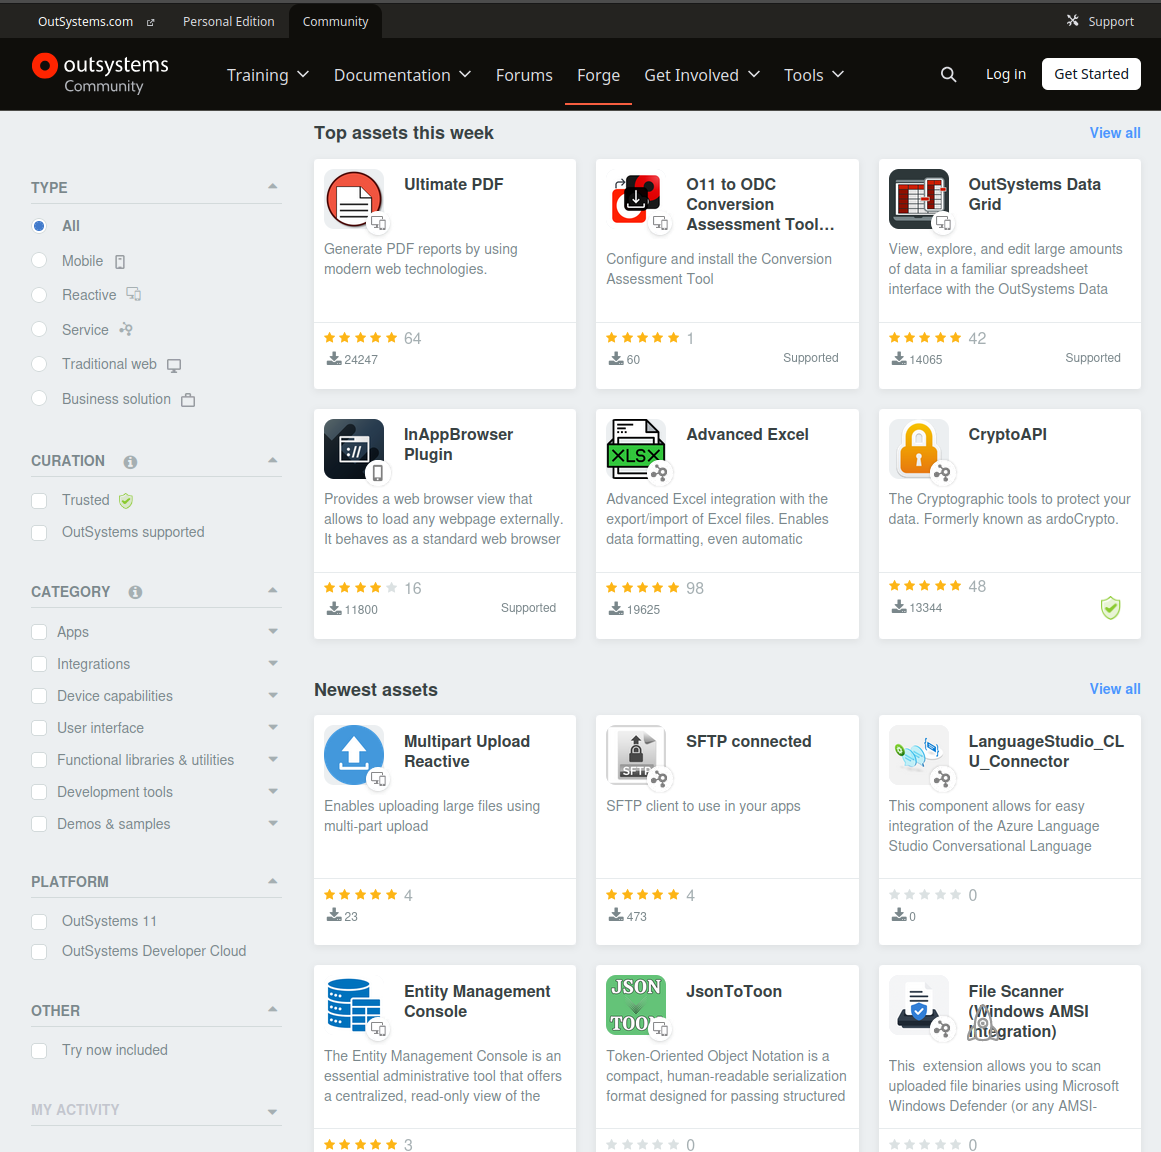
Task: Click the info icon beside Curation
Action: click(x=130, y=462)
